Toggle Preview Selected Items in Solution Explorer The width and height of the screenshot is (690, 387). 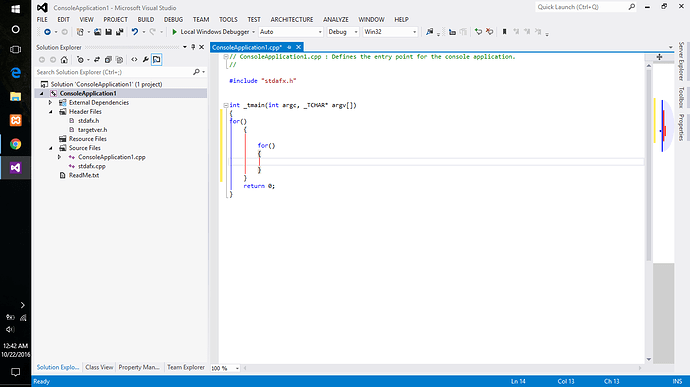tap(157, 59)
